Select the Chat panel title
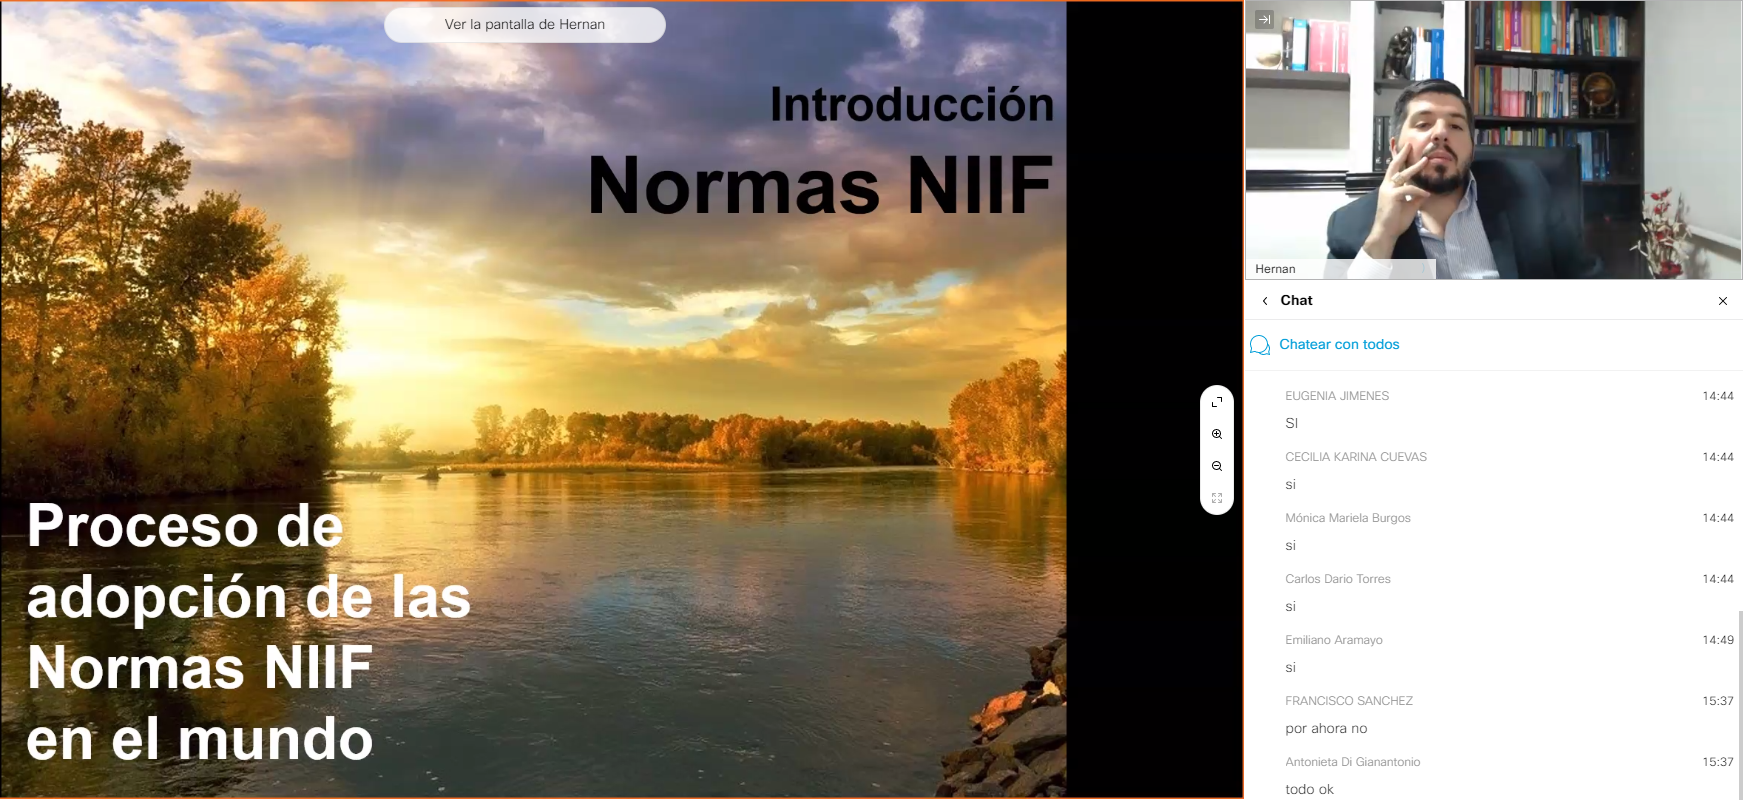 1296,301
